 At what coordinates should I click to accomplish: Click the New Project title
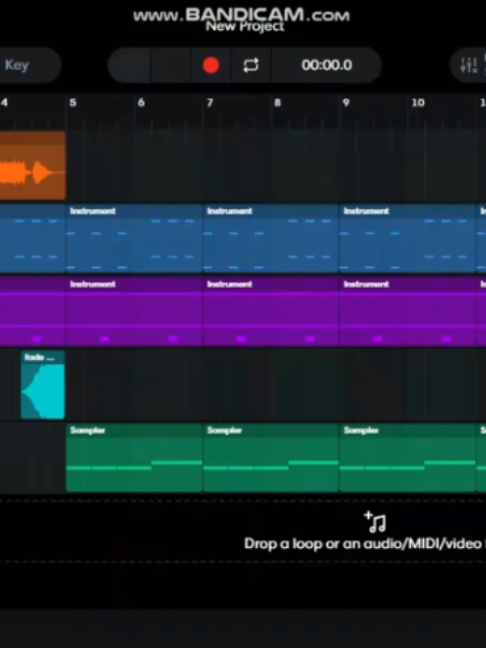click(x=245, y=27)
